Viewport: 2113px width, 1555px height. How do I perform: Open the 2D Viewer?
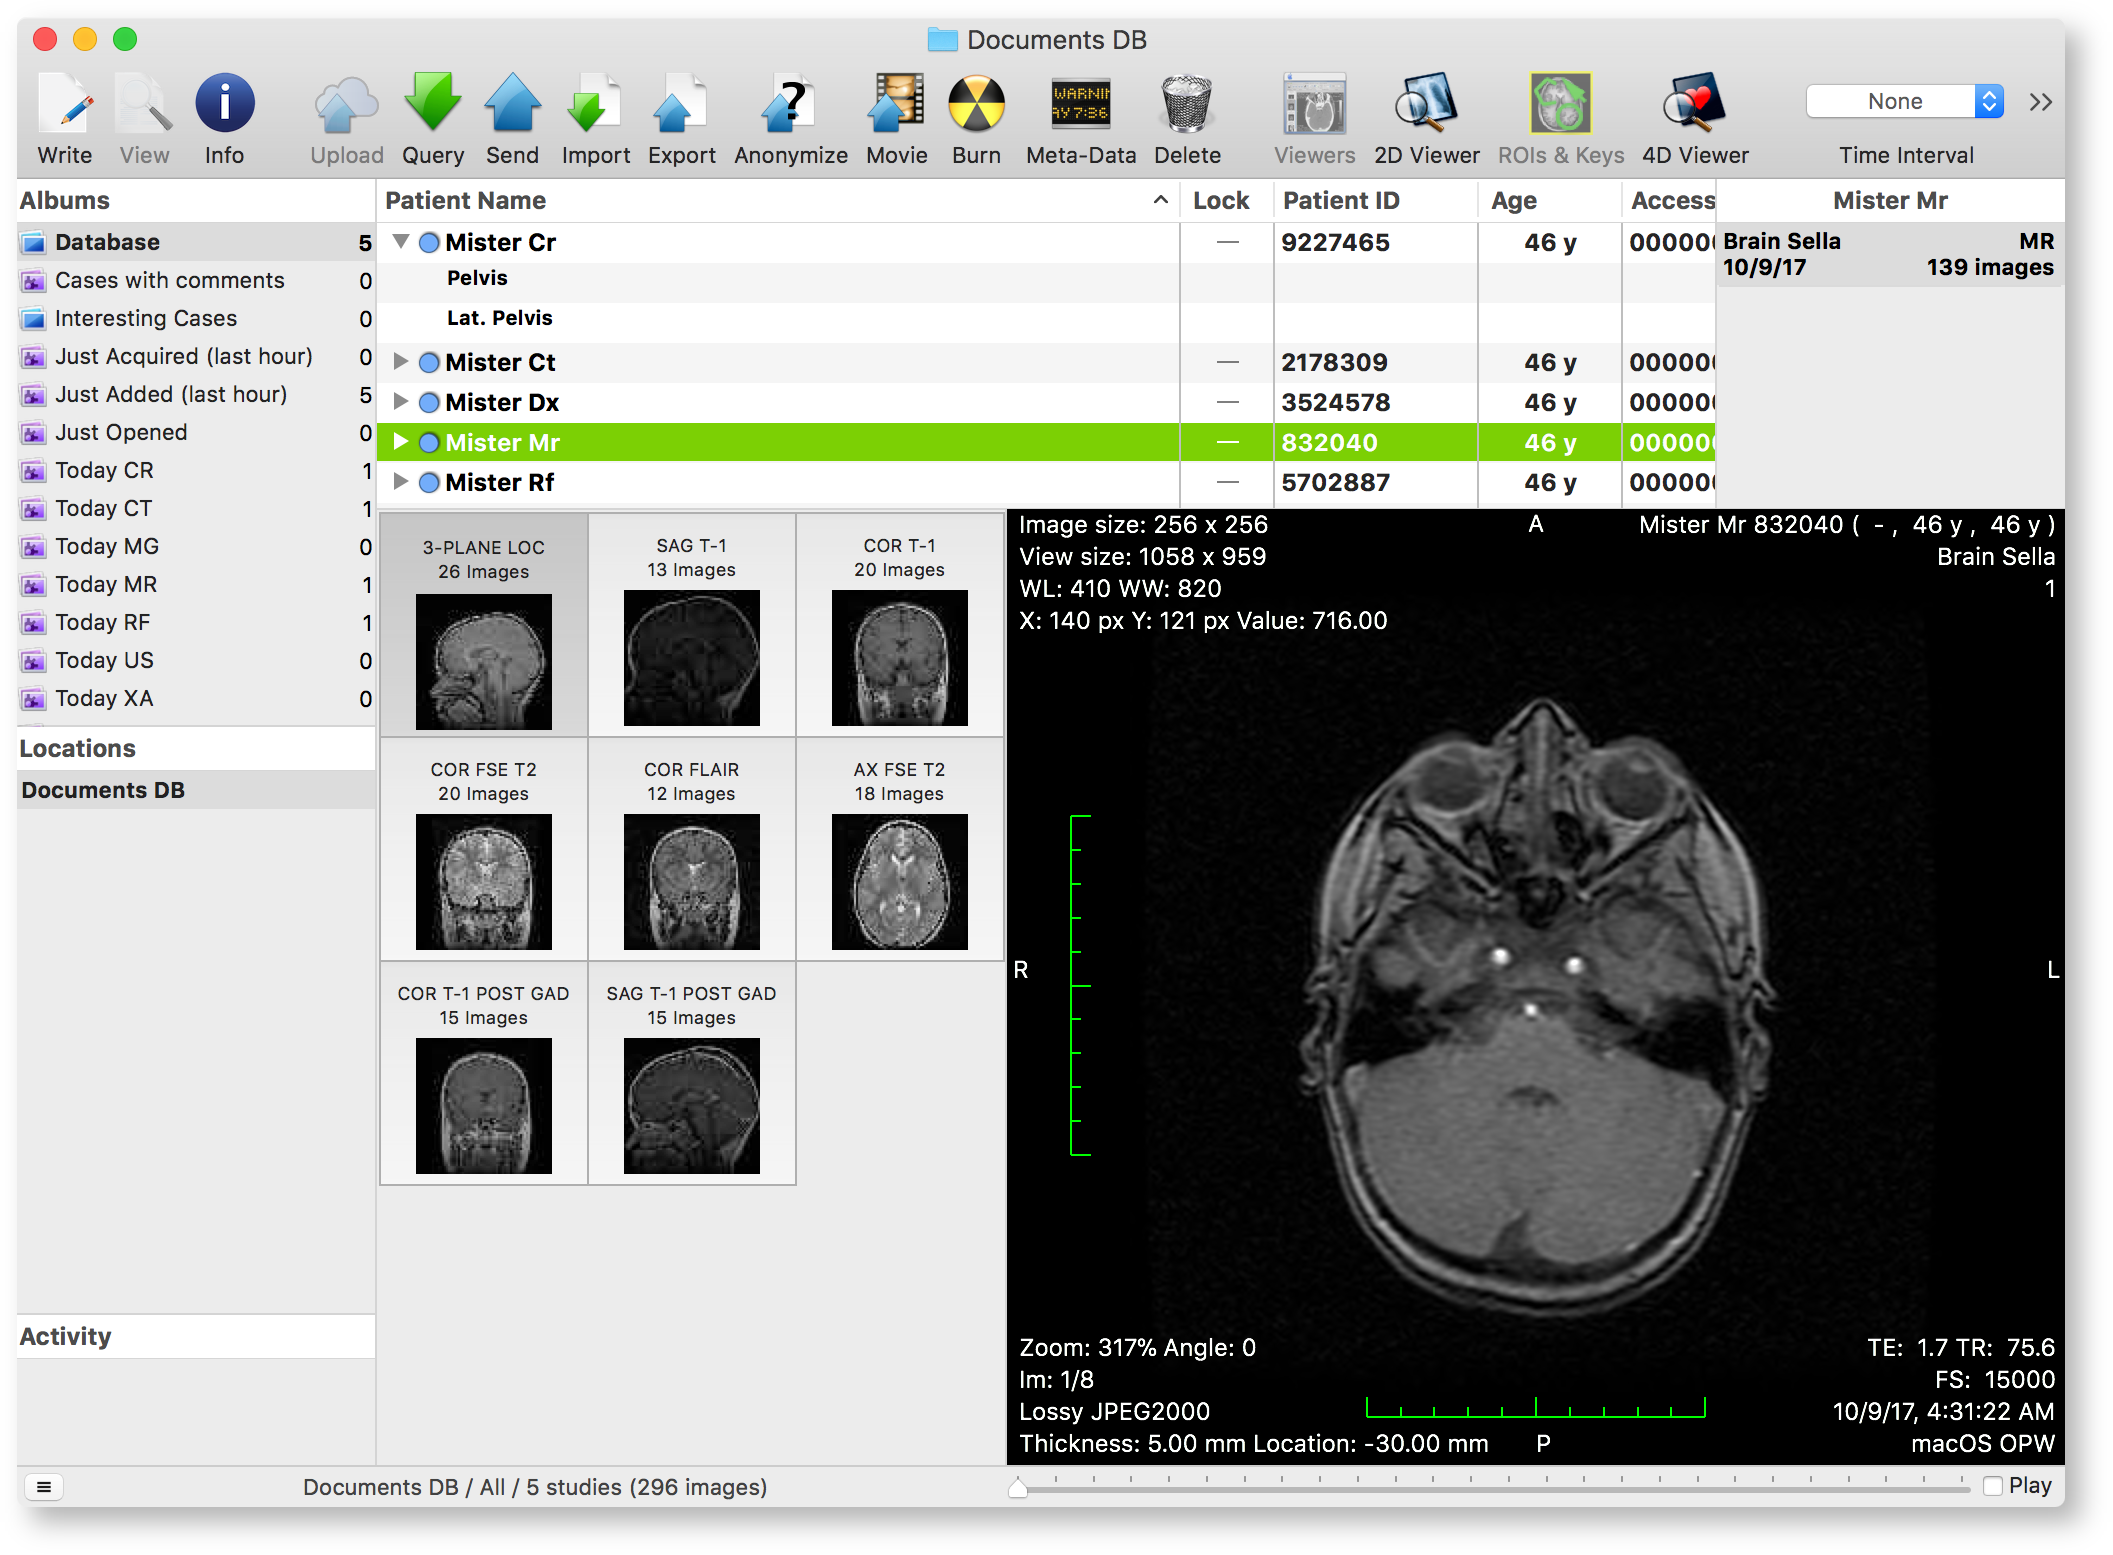coord(1425,105)
